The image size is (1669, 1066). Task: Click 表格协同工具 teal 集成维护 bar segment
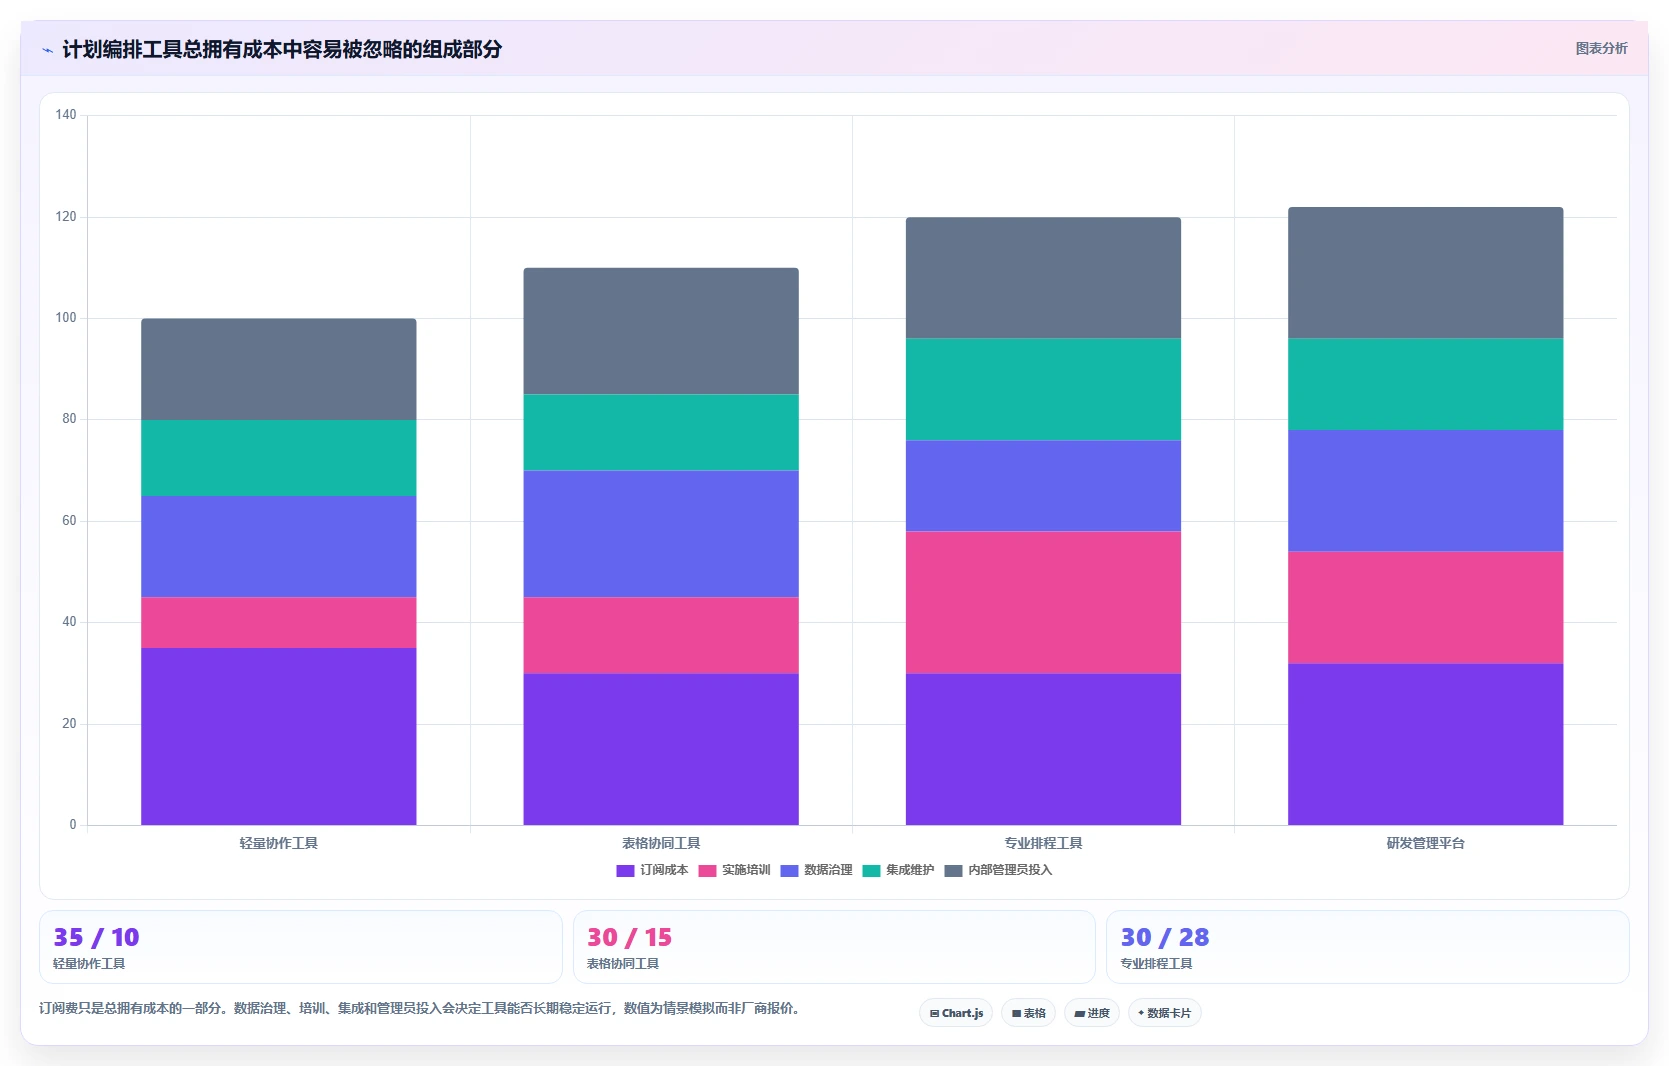click(661, 432)
